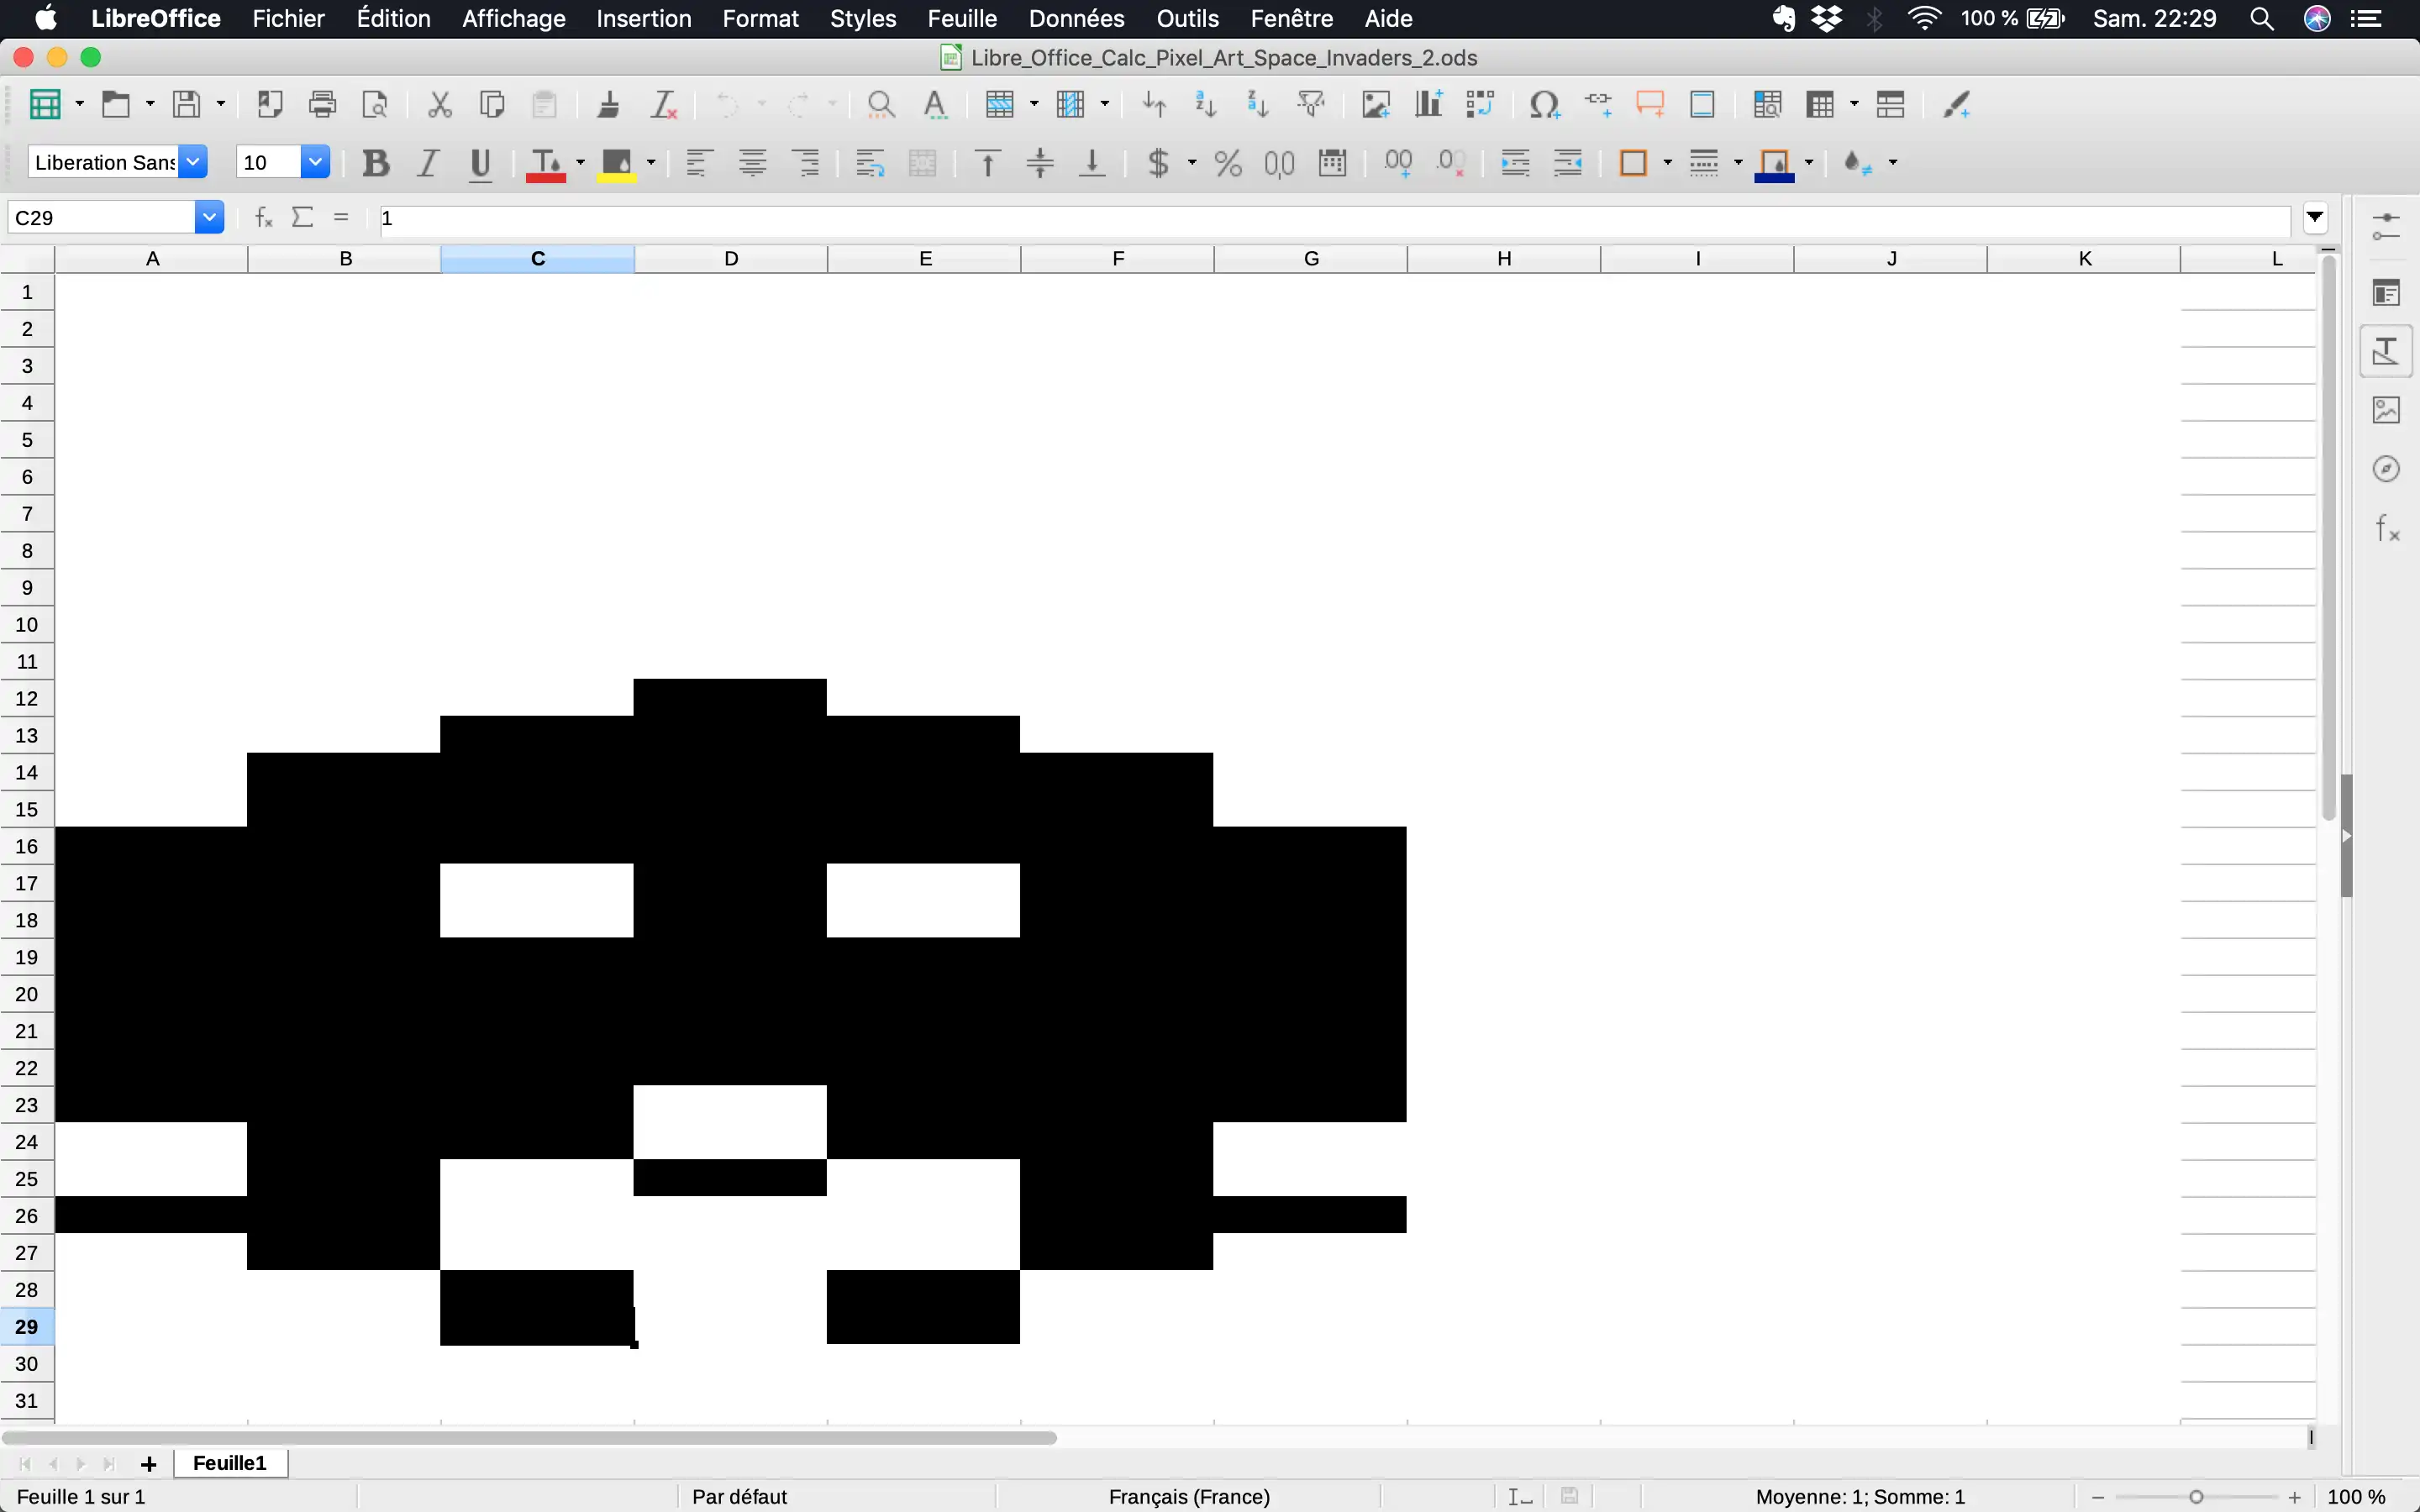Apply the yellow background highlight color

616,163
